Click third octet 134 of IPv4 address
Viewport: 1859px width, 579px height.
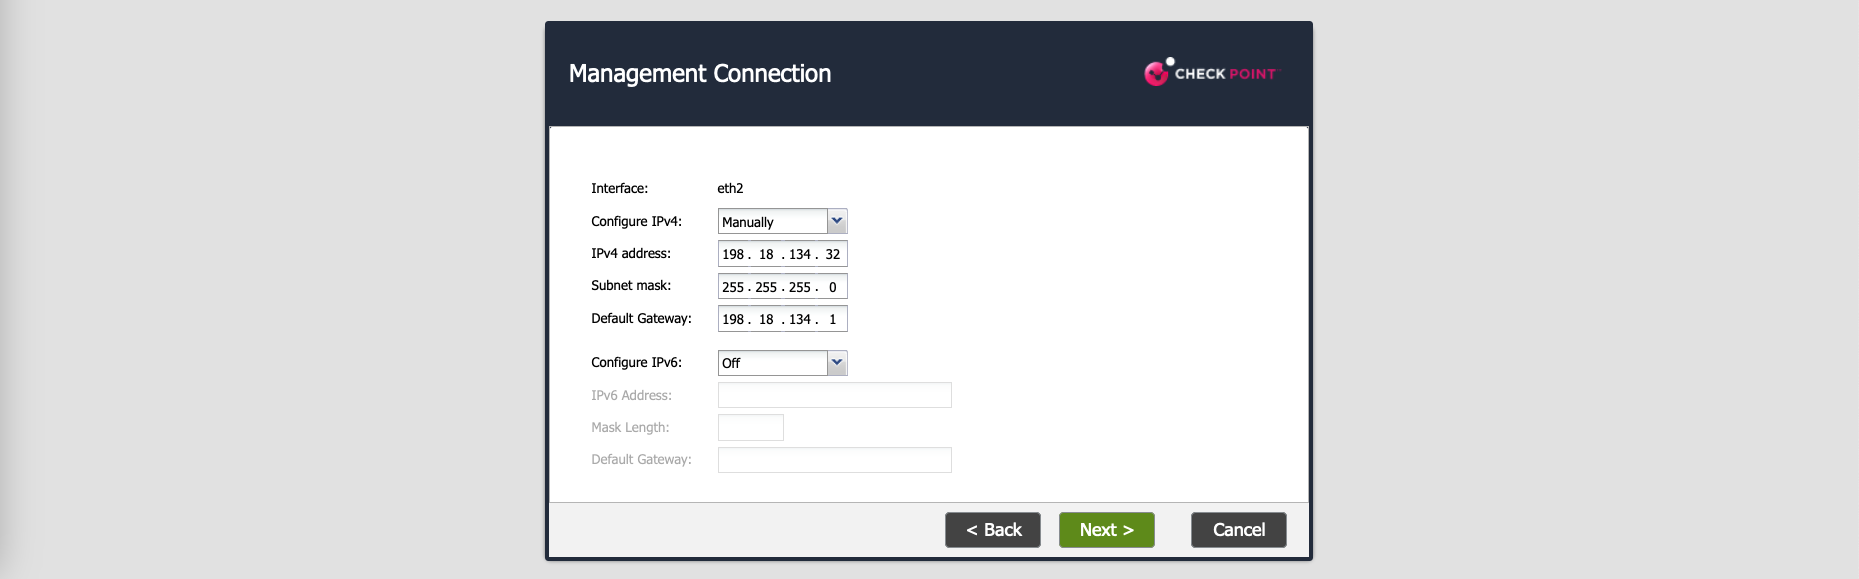(799, 254)
